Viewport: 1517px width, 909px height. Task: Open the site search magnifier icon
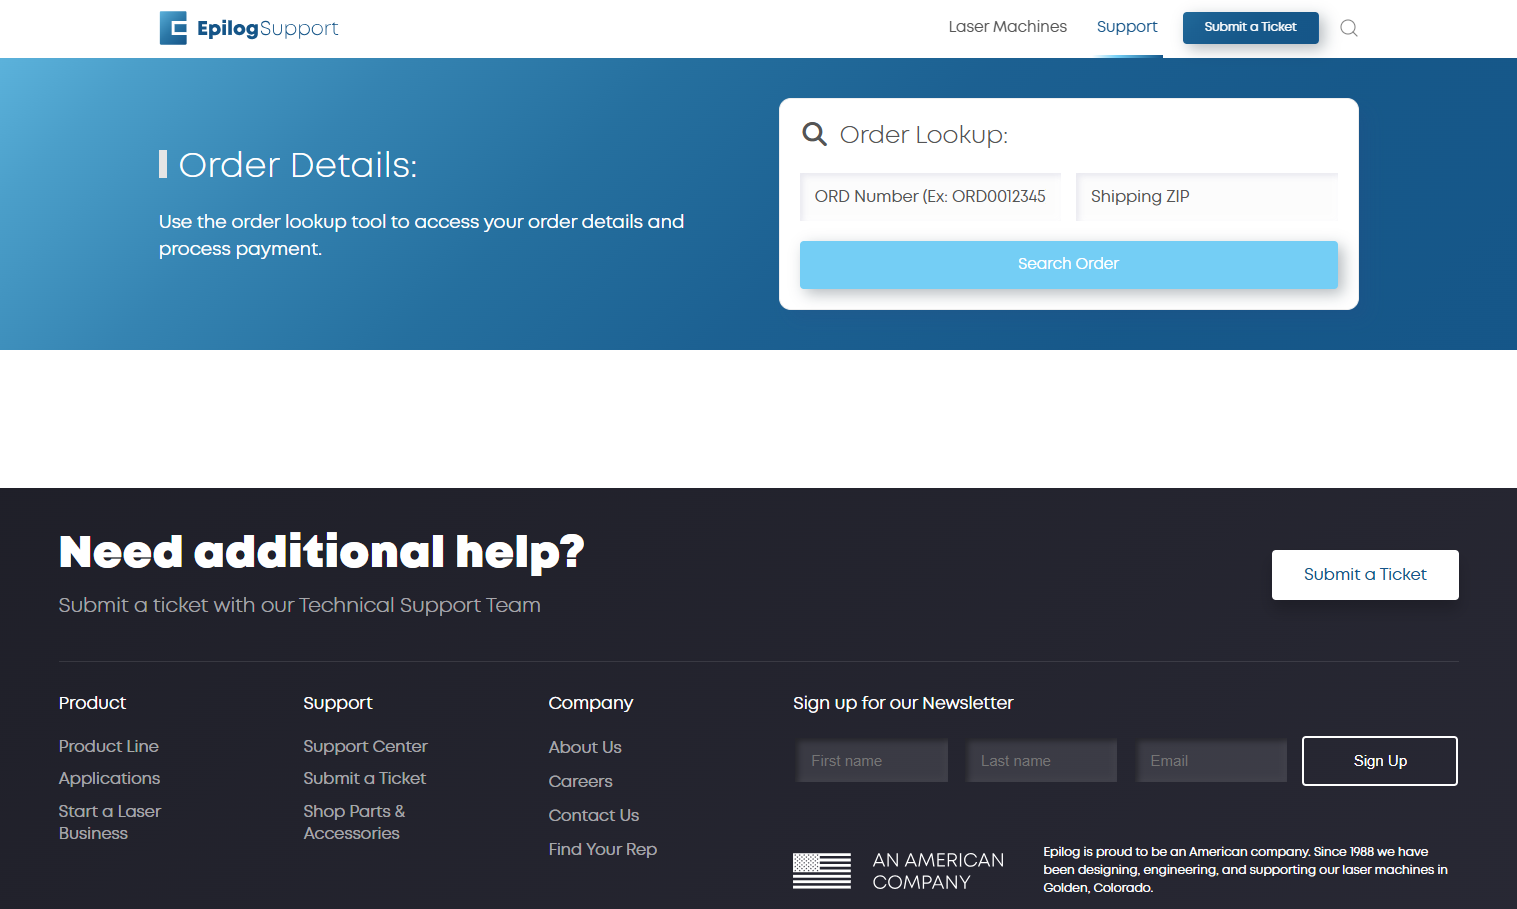(x=1348, y=28)
